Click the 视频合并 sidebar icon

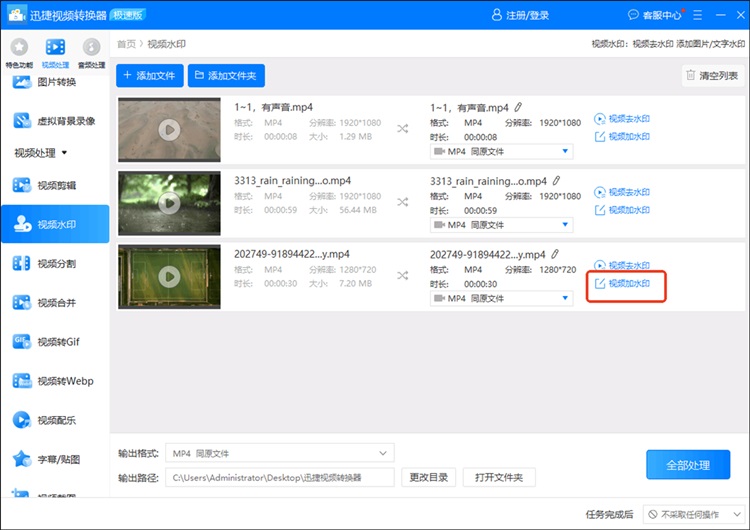[x=22, y=302]
